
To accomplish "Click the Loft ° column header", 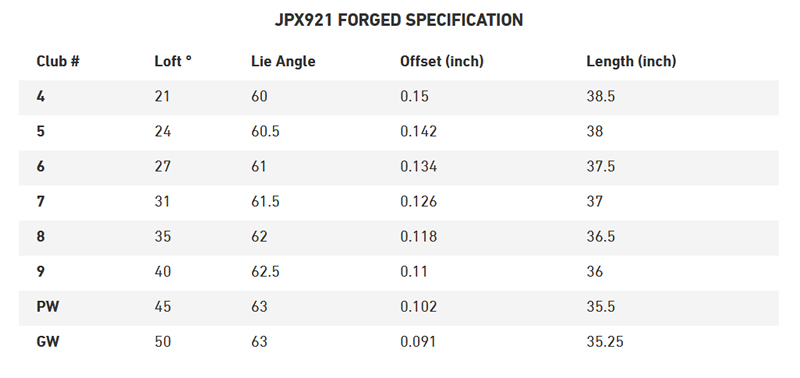I will click(x=173, y=61).
